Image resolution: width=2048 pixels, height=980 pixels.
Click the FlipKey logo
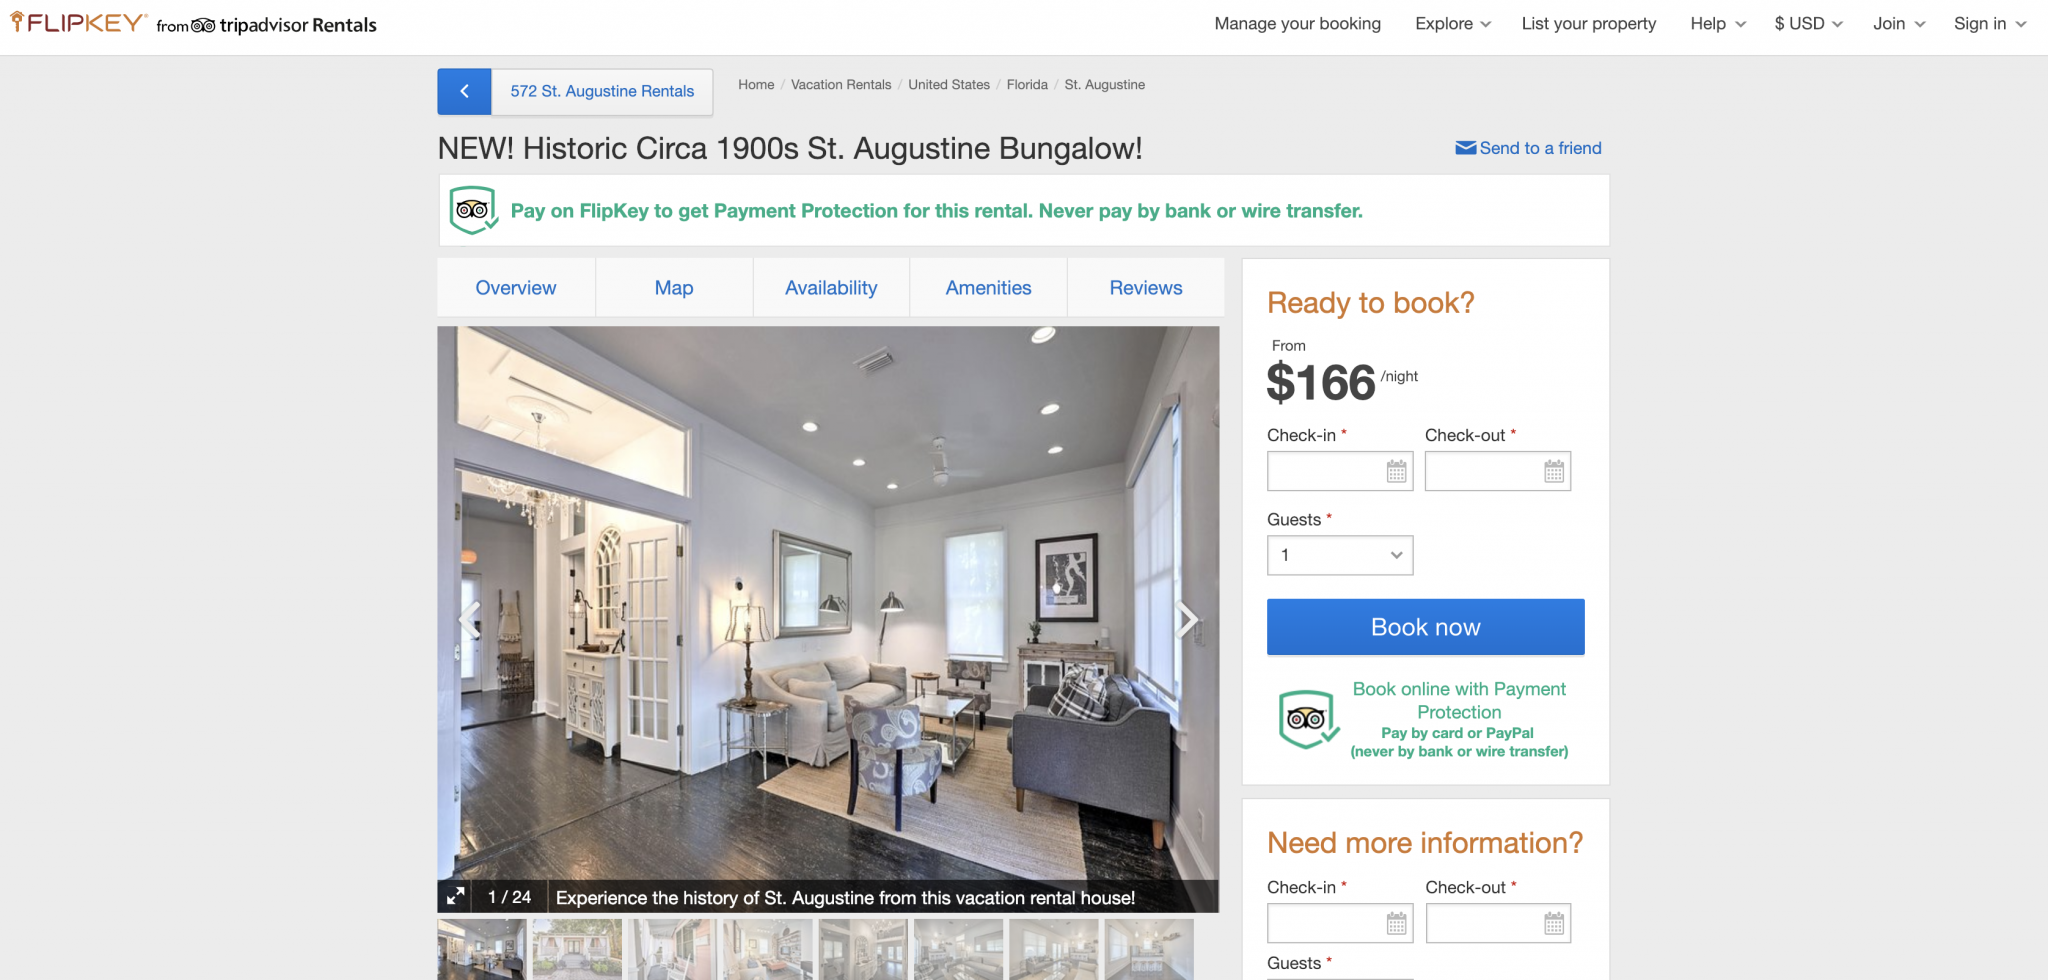click(78, 23)
